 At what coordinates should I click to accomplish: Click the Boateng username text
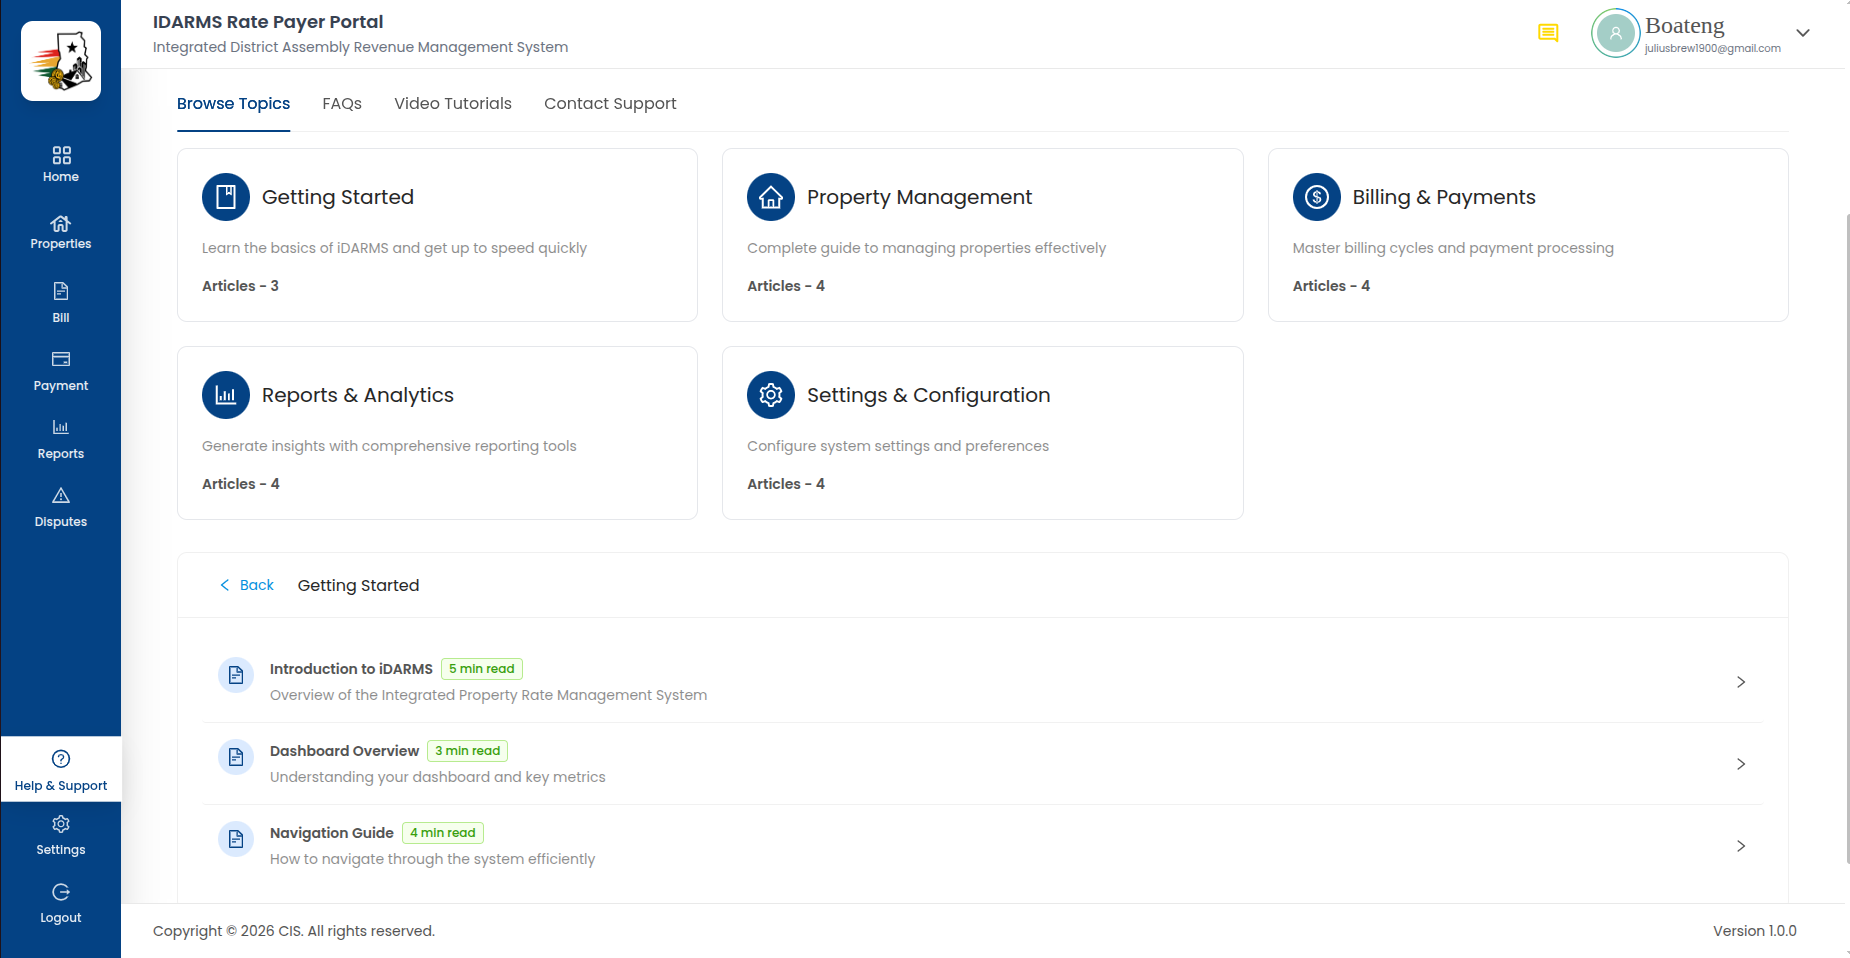point(1685,26)
